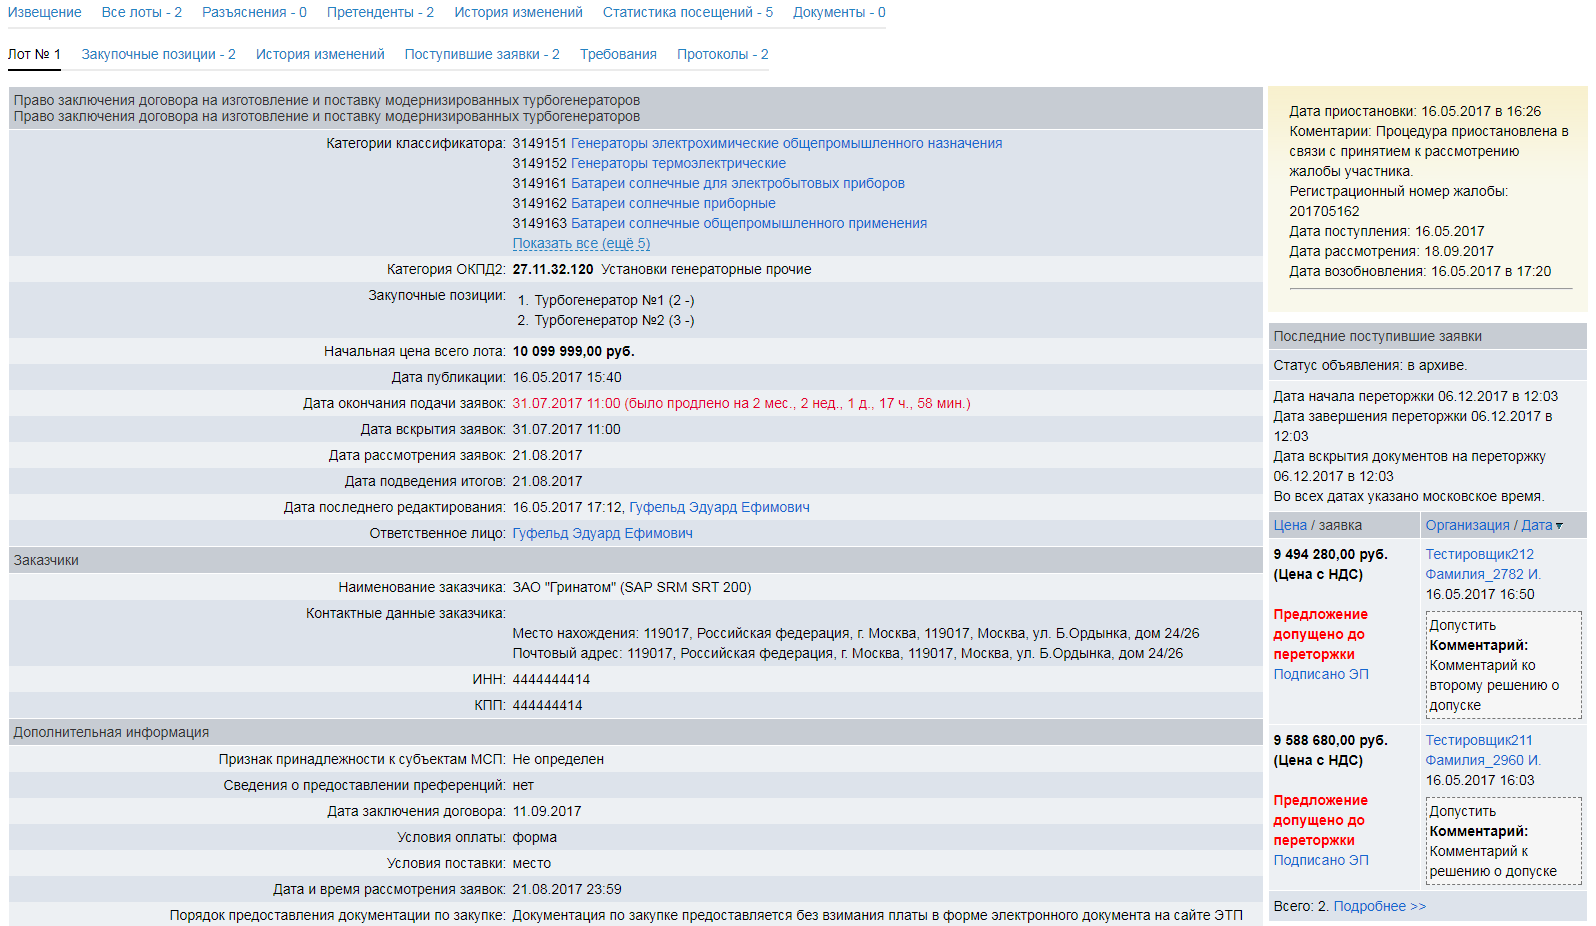Image resolution: width=1596 pixels, height=926 pixels.
Task: Open the Документы - 0 tab
Action: [x=838, y=13]
